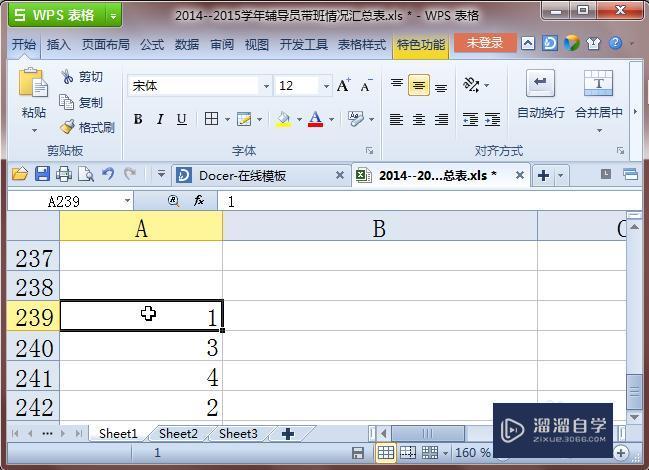Expand the fill color dropdown arrow
Screen dimensions: 649x470
[299, 120]
